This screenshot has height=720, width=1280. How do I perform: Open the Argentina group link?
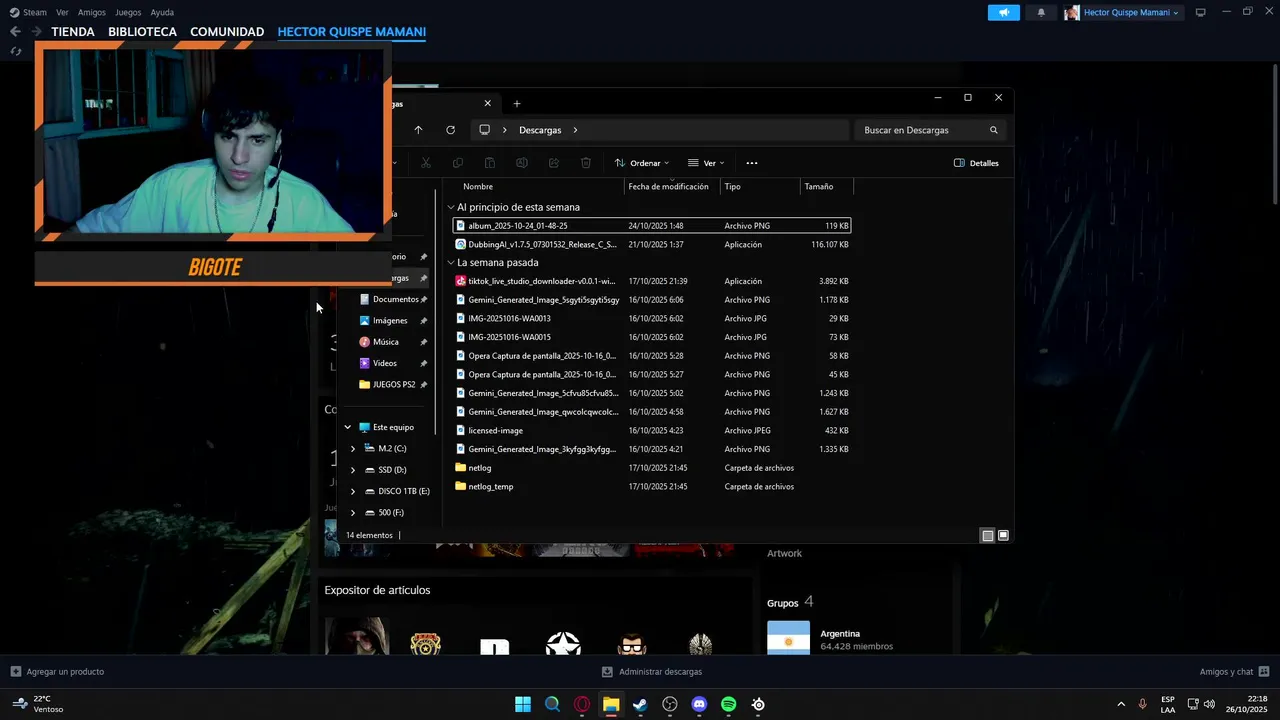tap(840, 634)
